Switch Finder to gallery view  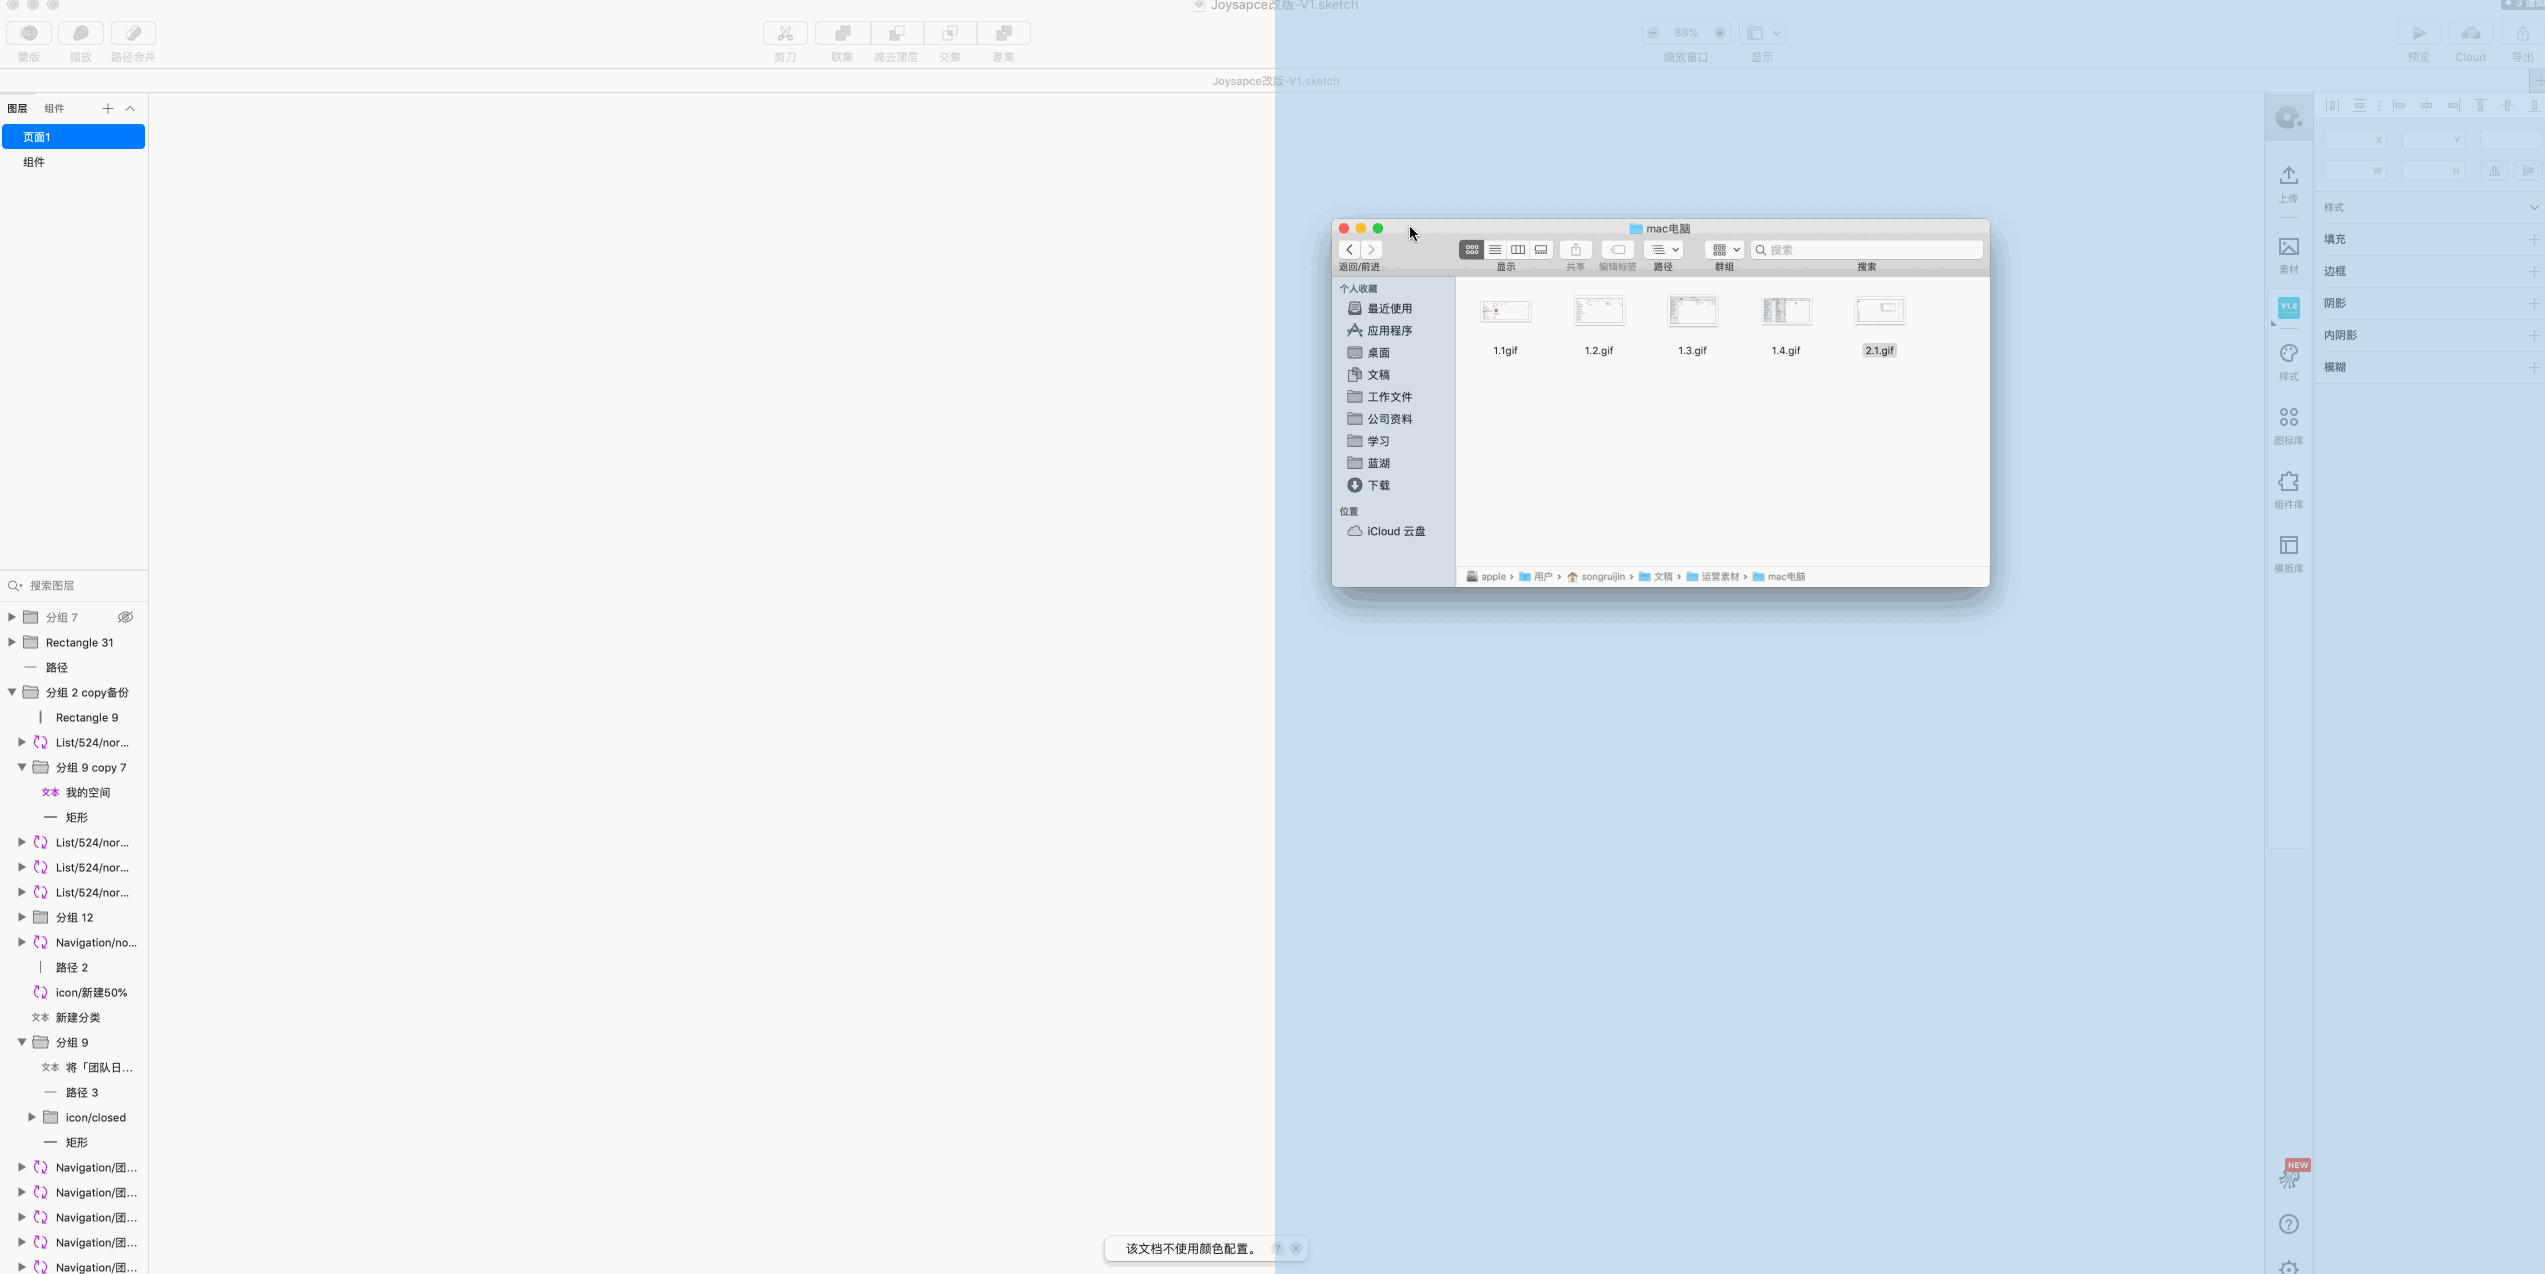pos(1541,250)
